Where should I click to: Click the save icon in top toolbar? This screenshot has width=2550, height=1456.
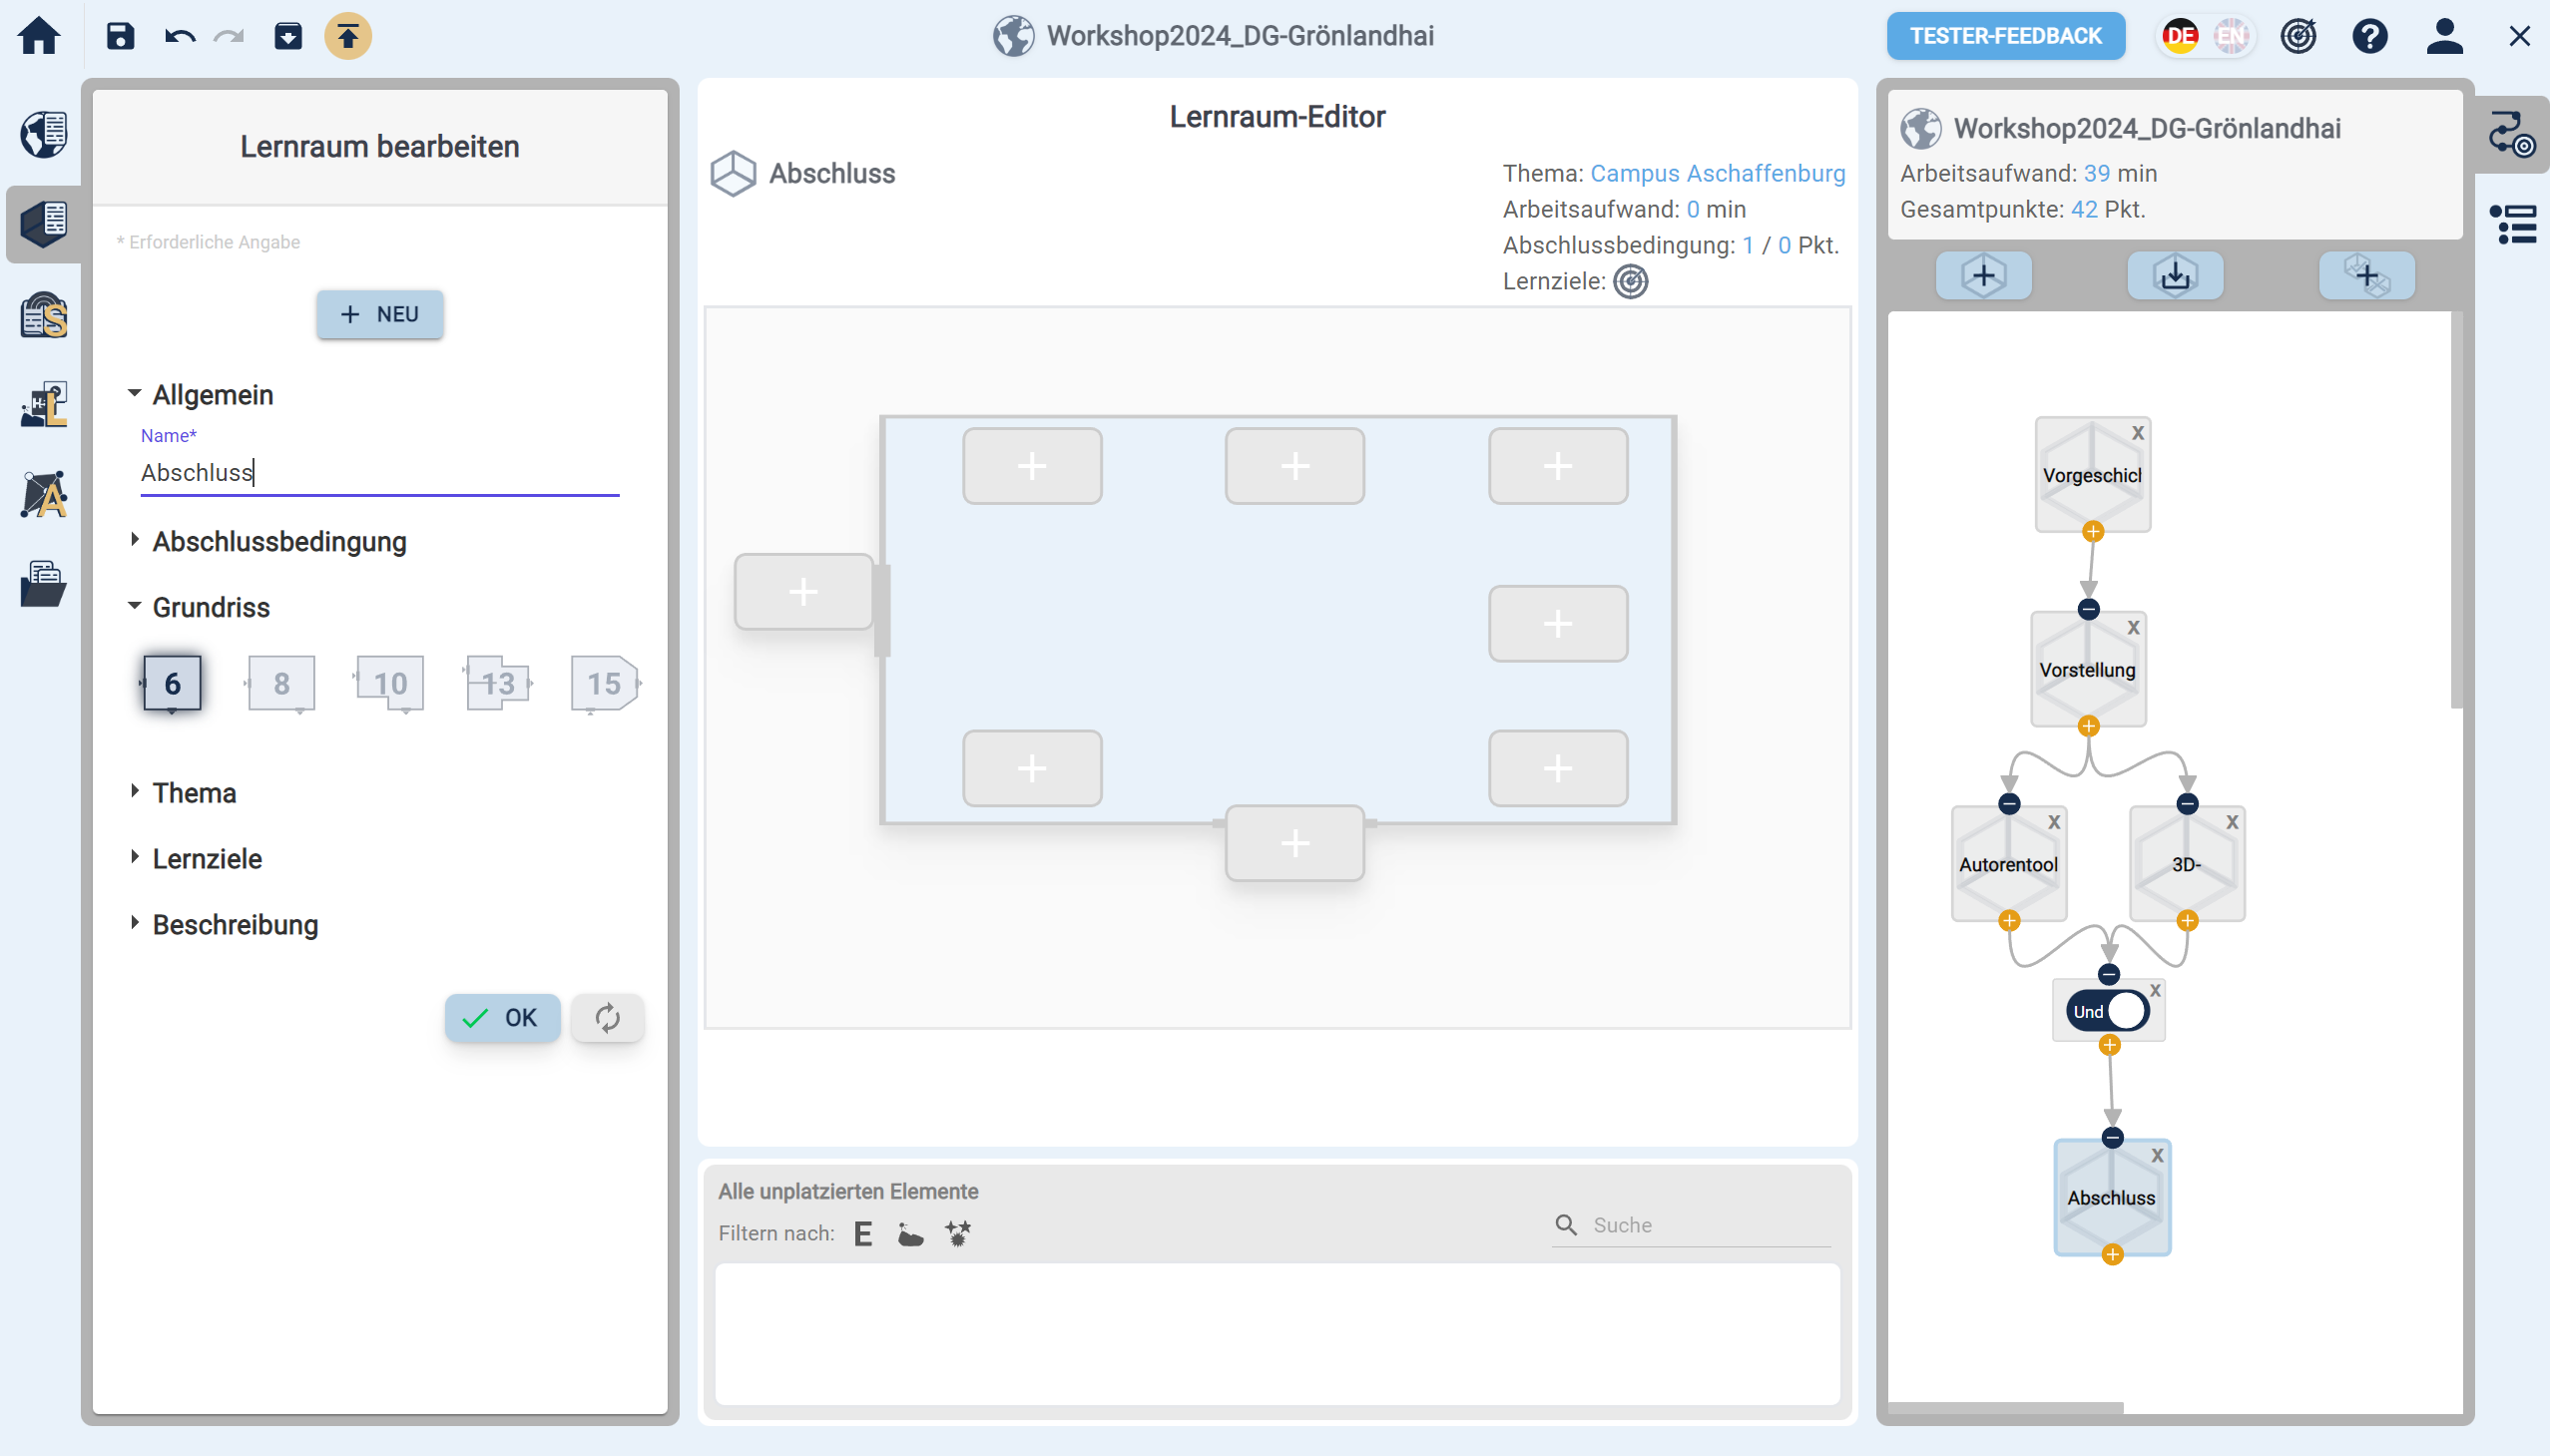pos(120,37)
